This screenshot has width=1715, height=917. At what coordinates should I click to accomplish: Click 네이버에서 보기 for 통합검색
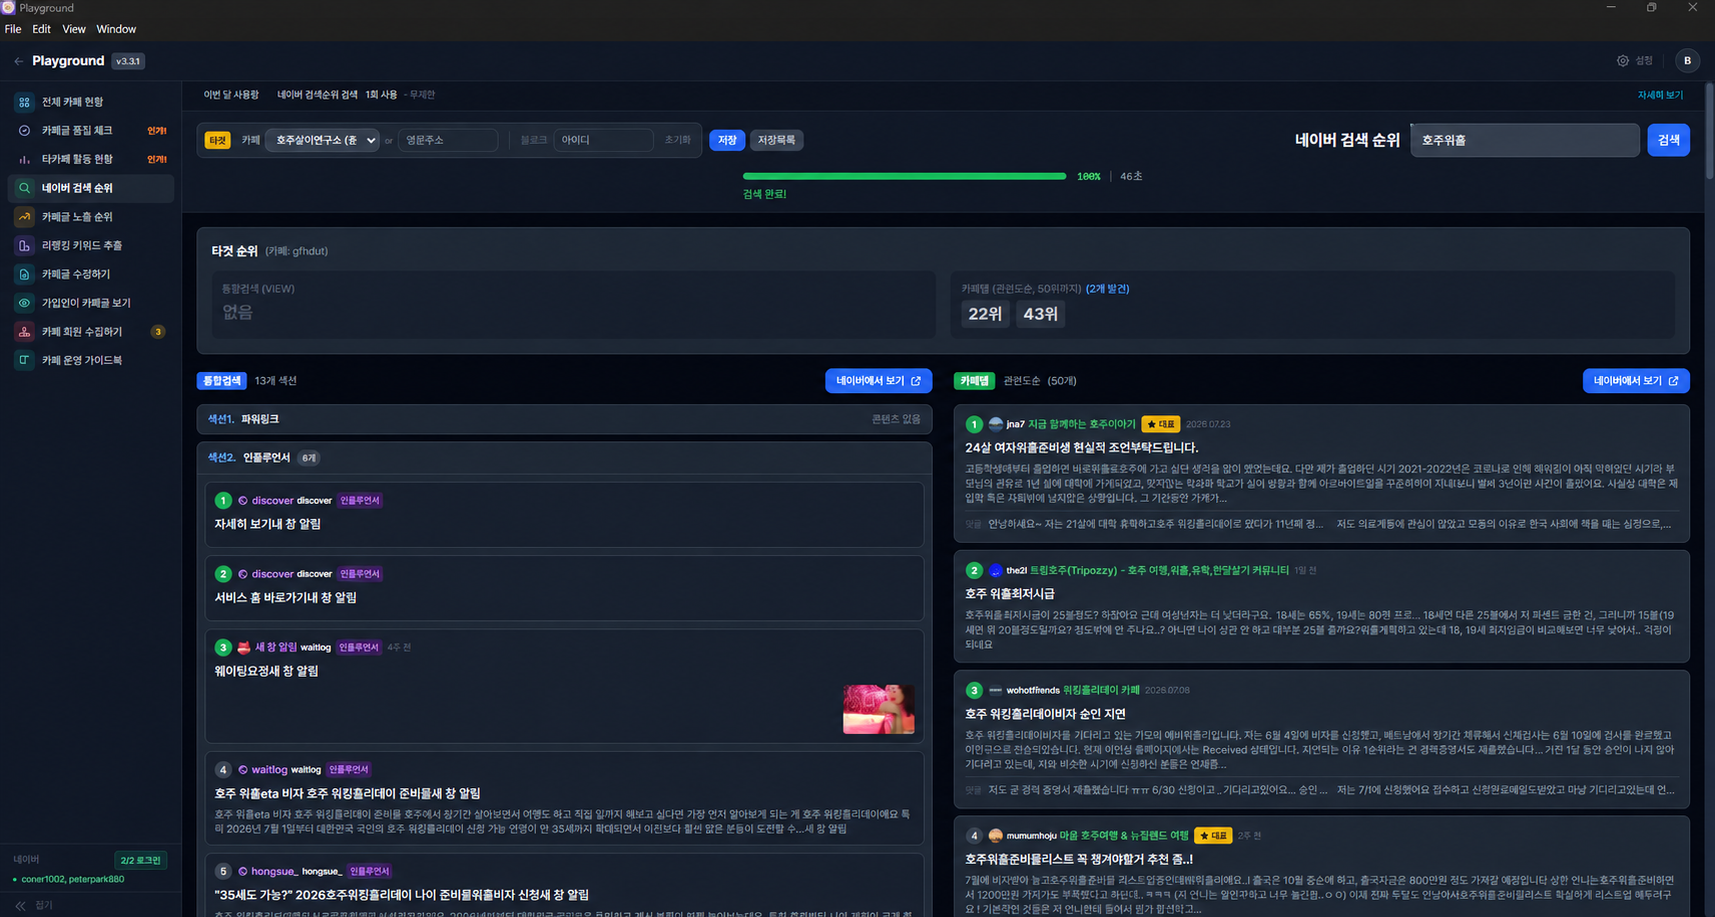point(878,381)
